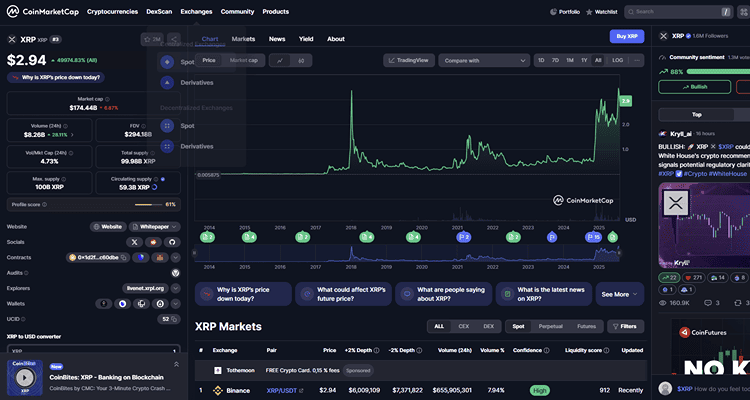Focus the Search input field
The height and width of the screenshot is (400, 750).
[678, 12]
